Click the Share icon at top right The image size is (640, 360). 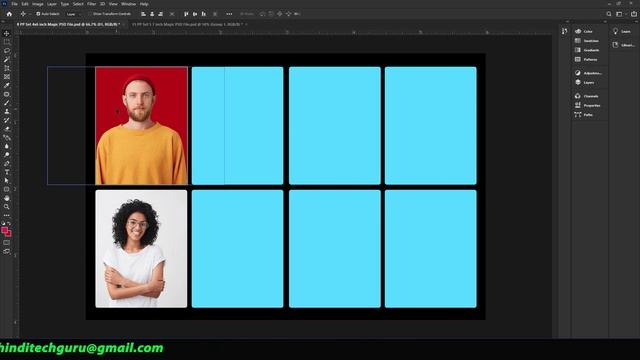tap(633, 14)
